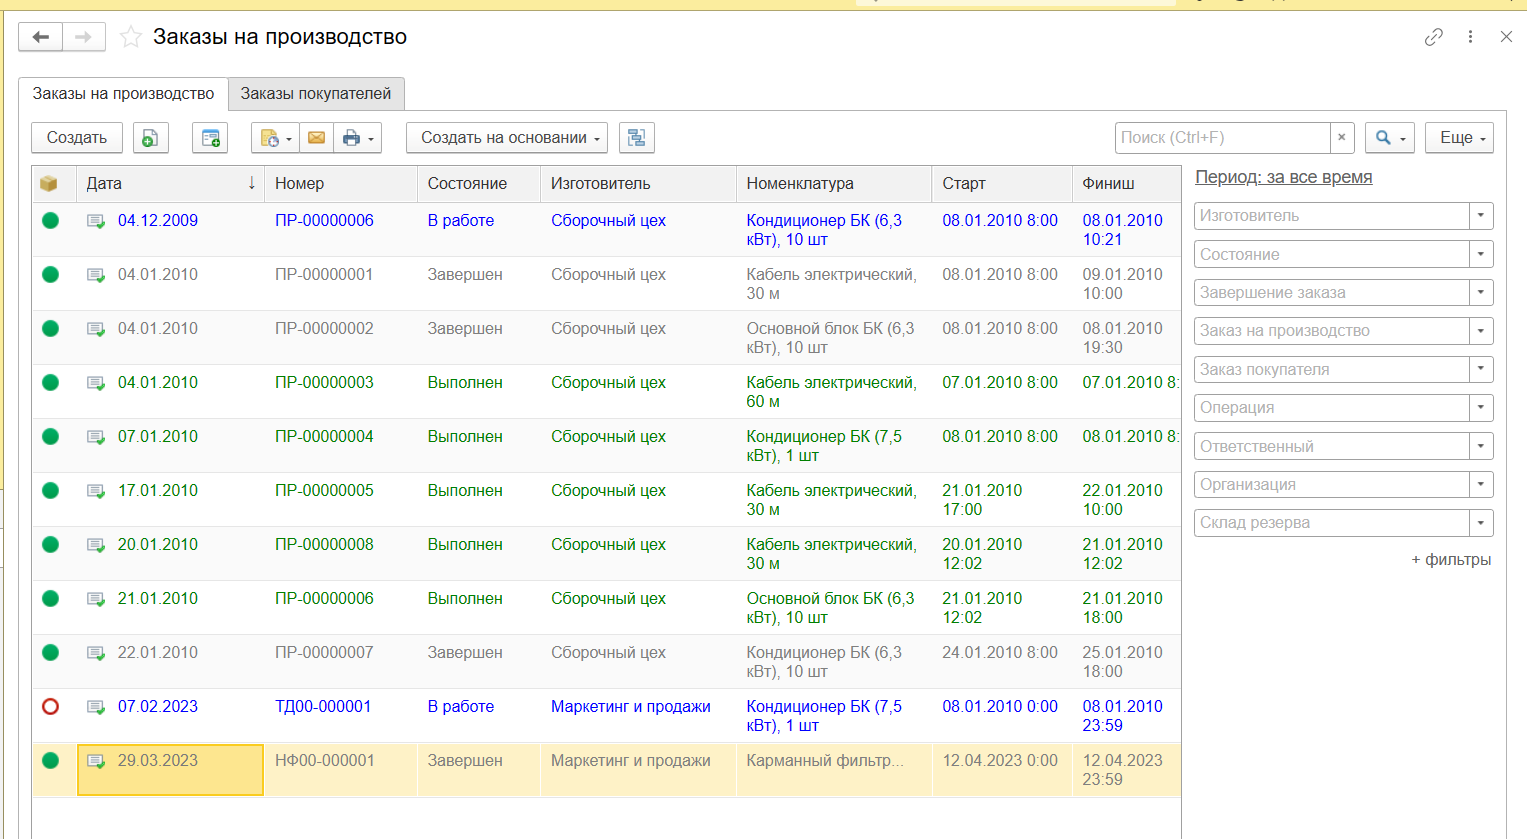This screenshot has width=1527, height=839.
Task: Click the copy document icon next to Создать
Action: [x=150, y=138]
